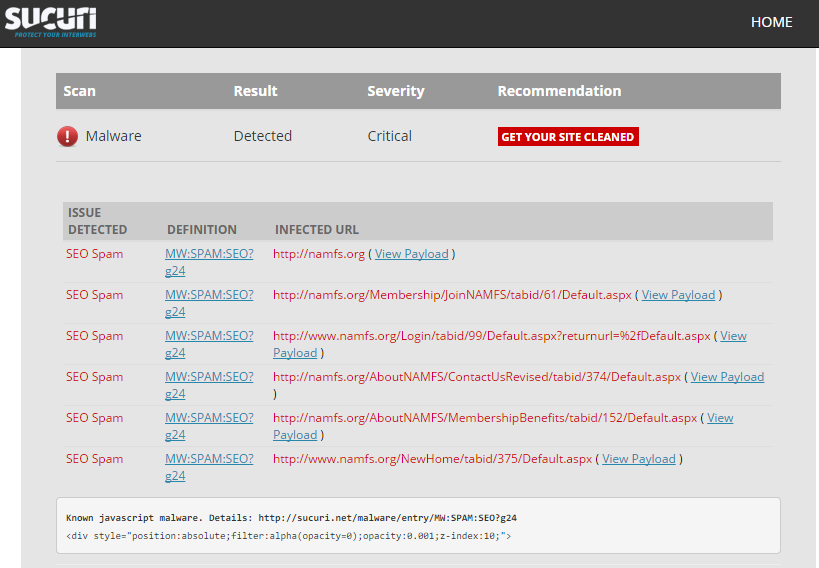Open MW:SPAM:SEO?g24 definition for ContactUsRevised row

(x=209, y=385)
